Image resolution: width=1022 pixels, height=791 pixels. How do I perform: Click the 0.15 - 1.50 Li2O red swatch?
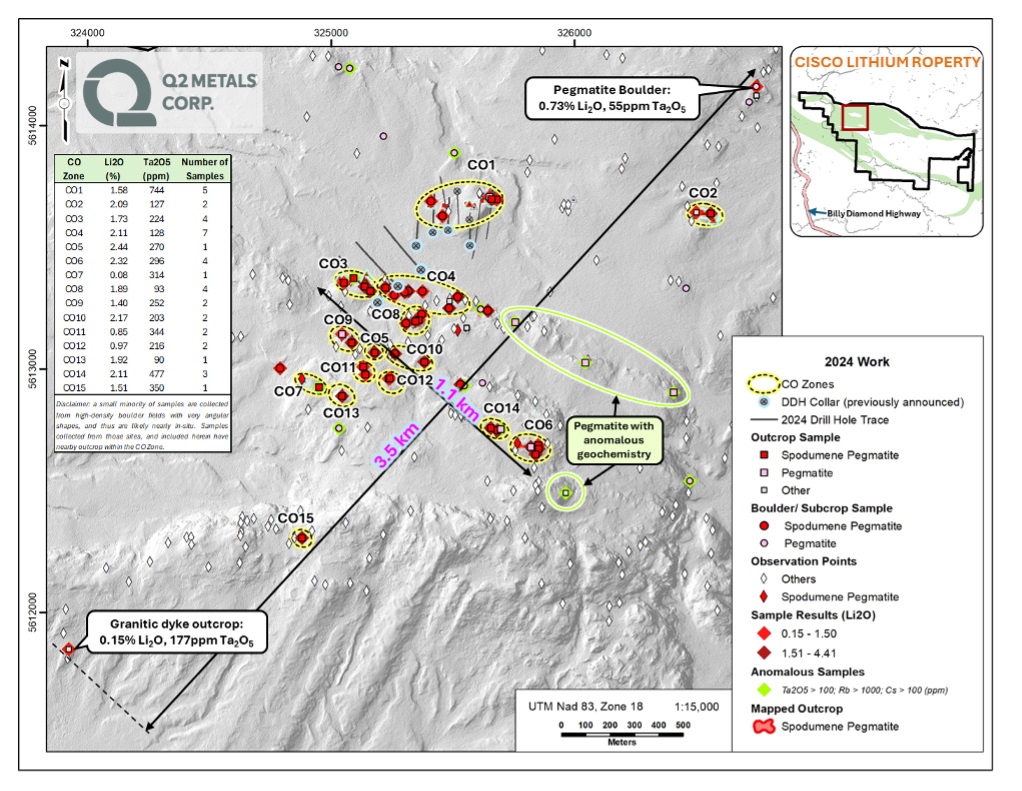(764, 633)
